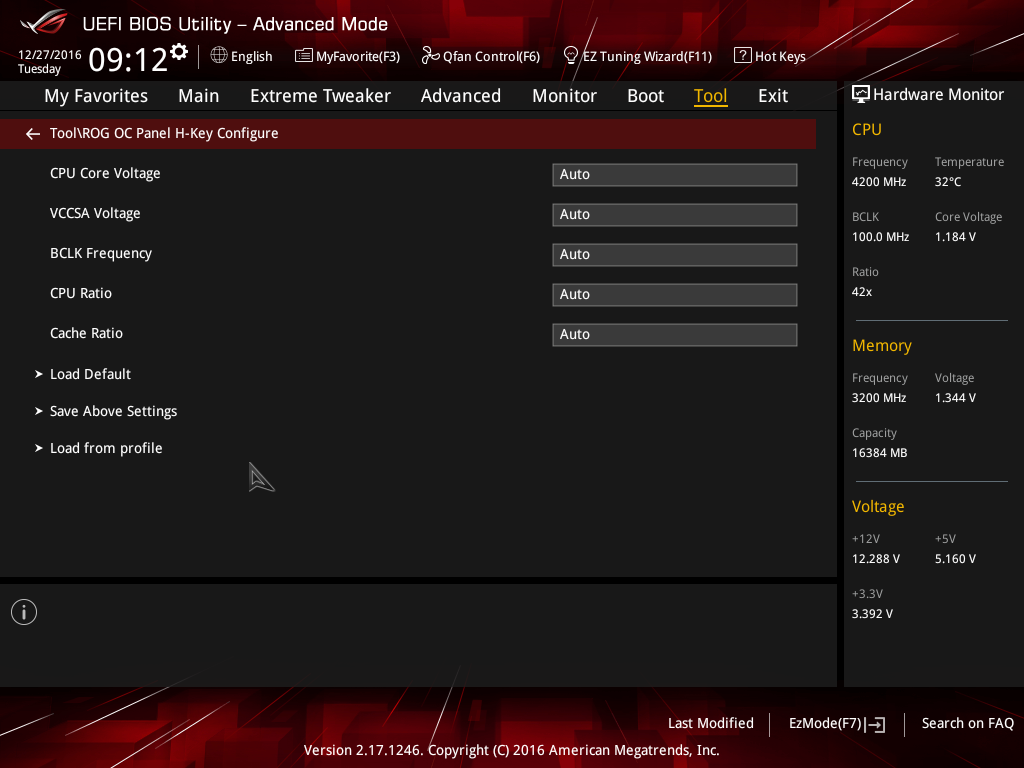Click the 12.288 V reading
The image size is (1024, 768).
click(x=876, y=559)
